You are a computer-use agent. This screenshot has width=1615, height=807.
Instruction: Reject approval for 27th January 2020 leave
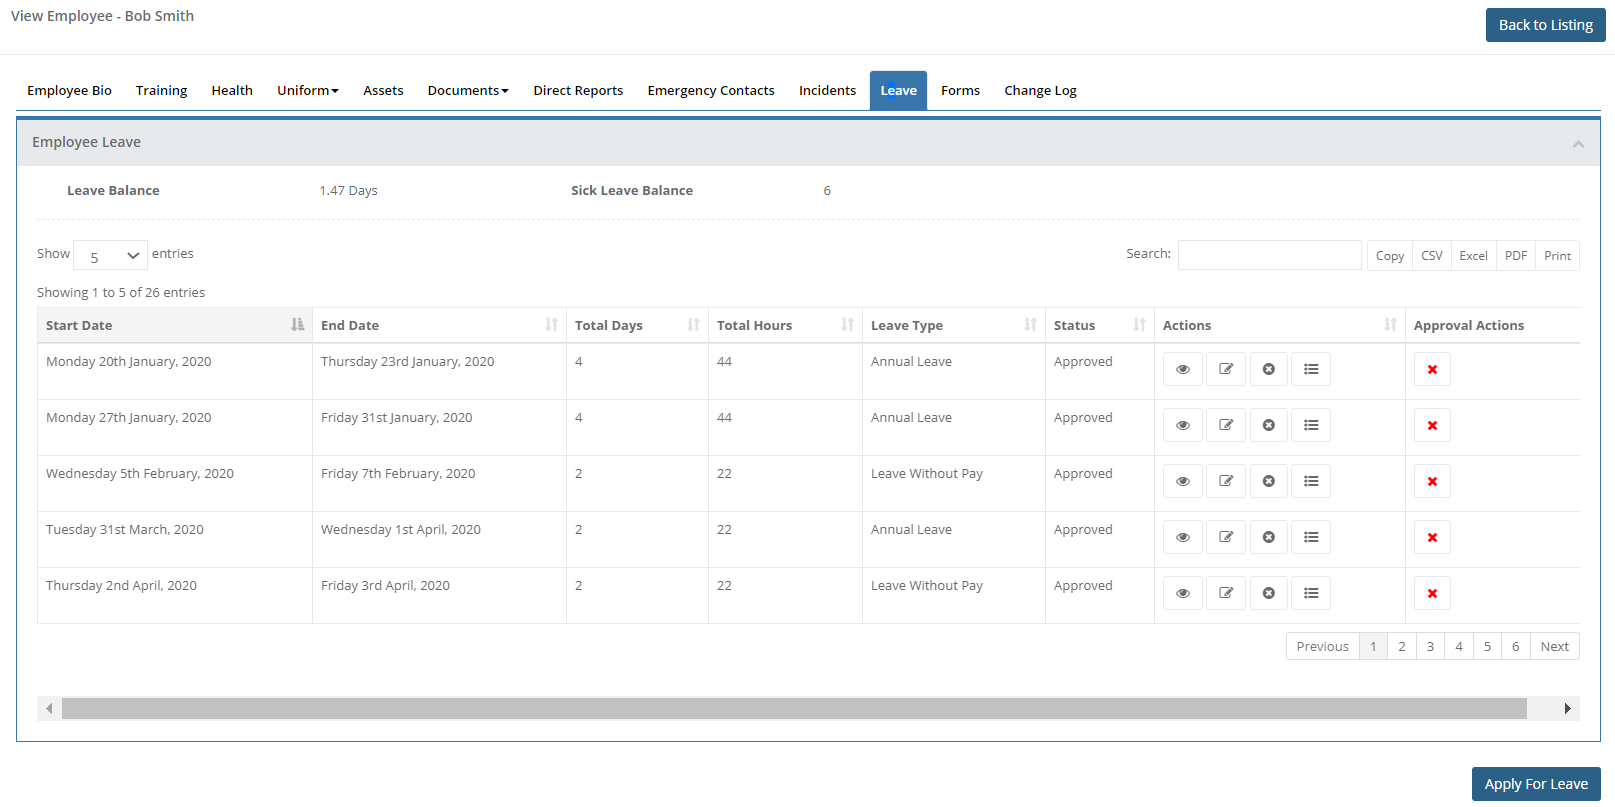point(1432,425)
